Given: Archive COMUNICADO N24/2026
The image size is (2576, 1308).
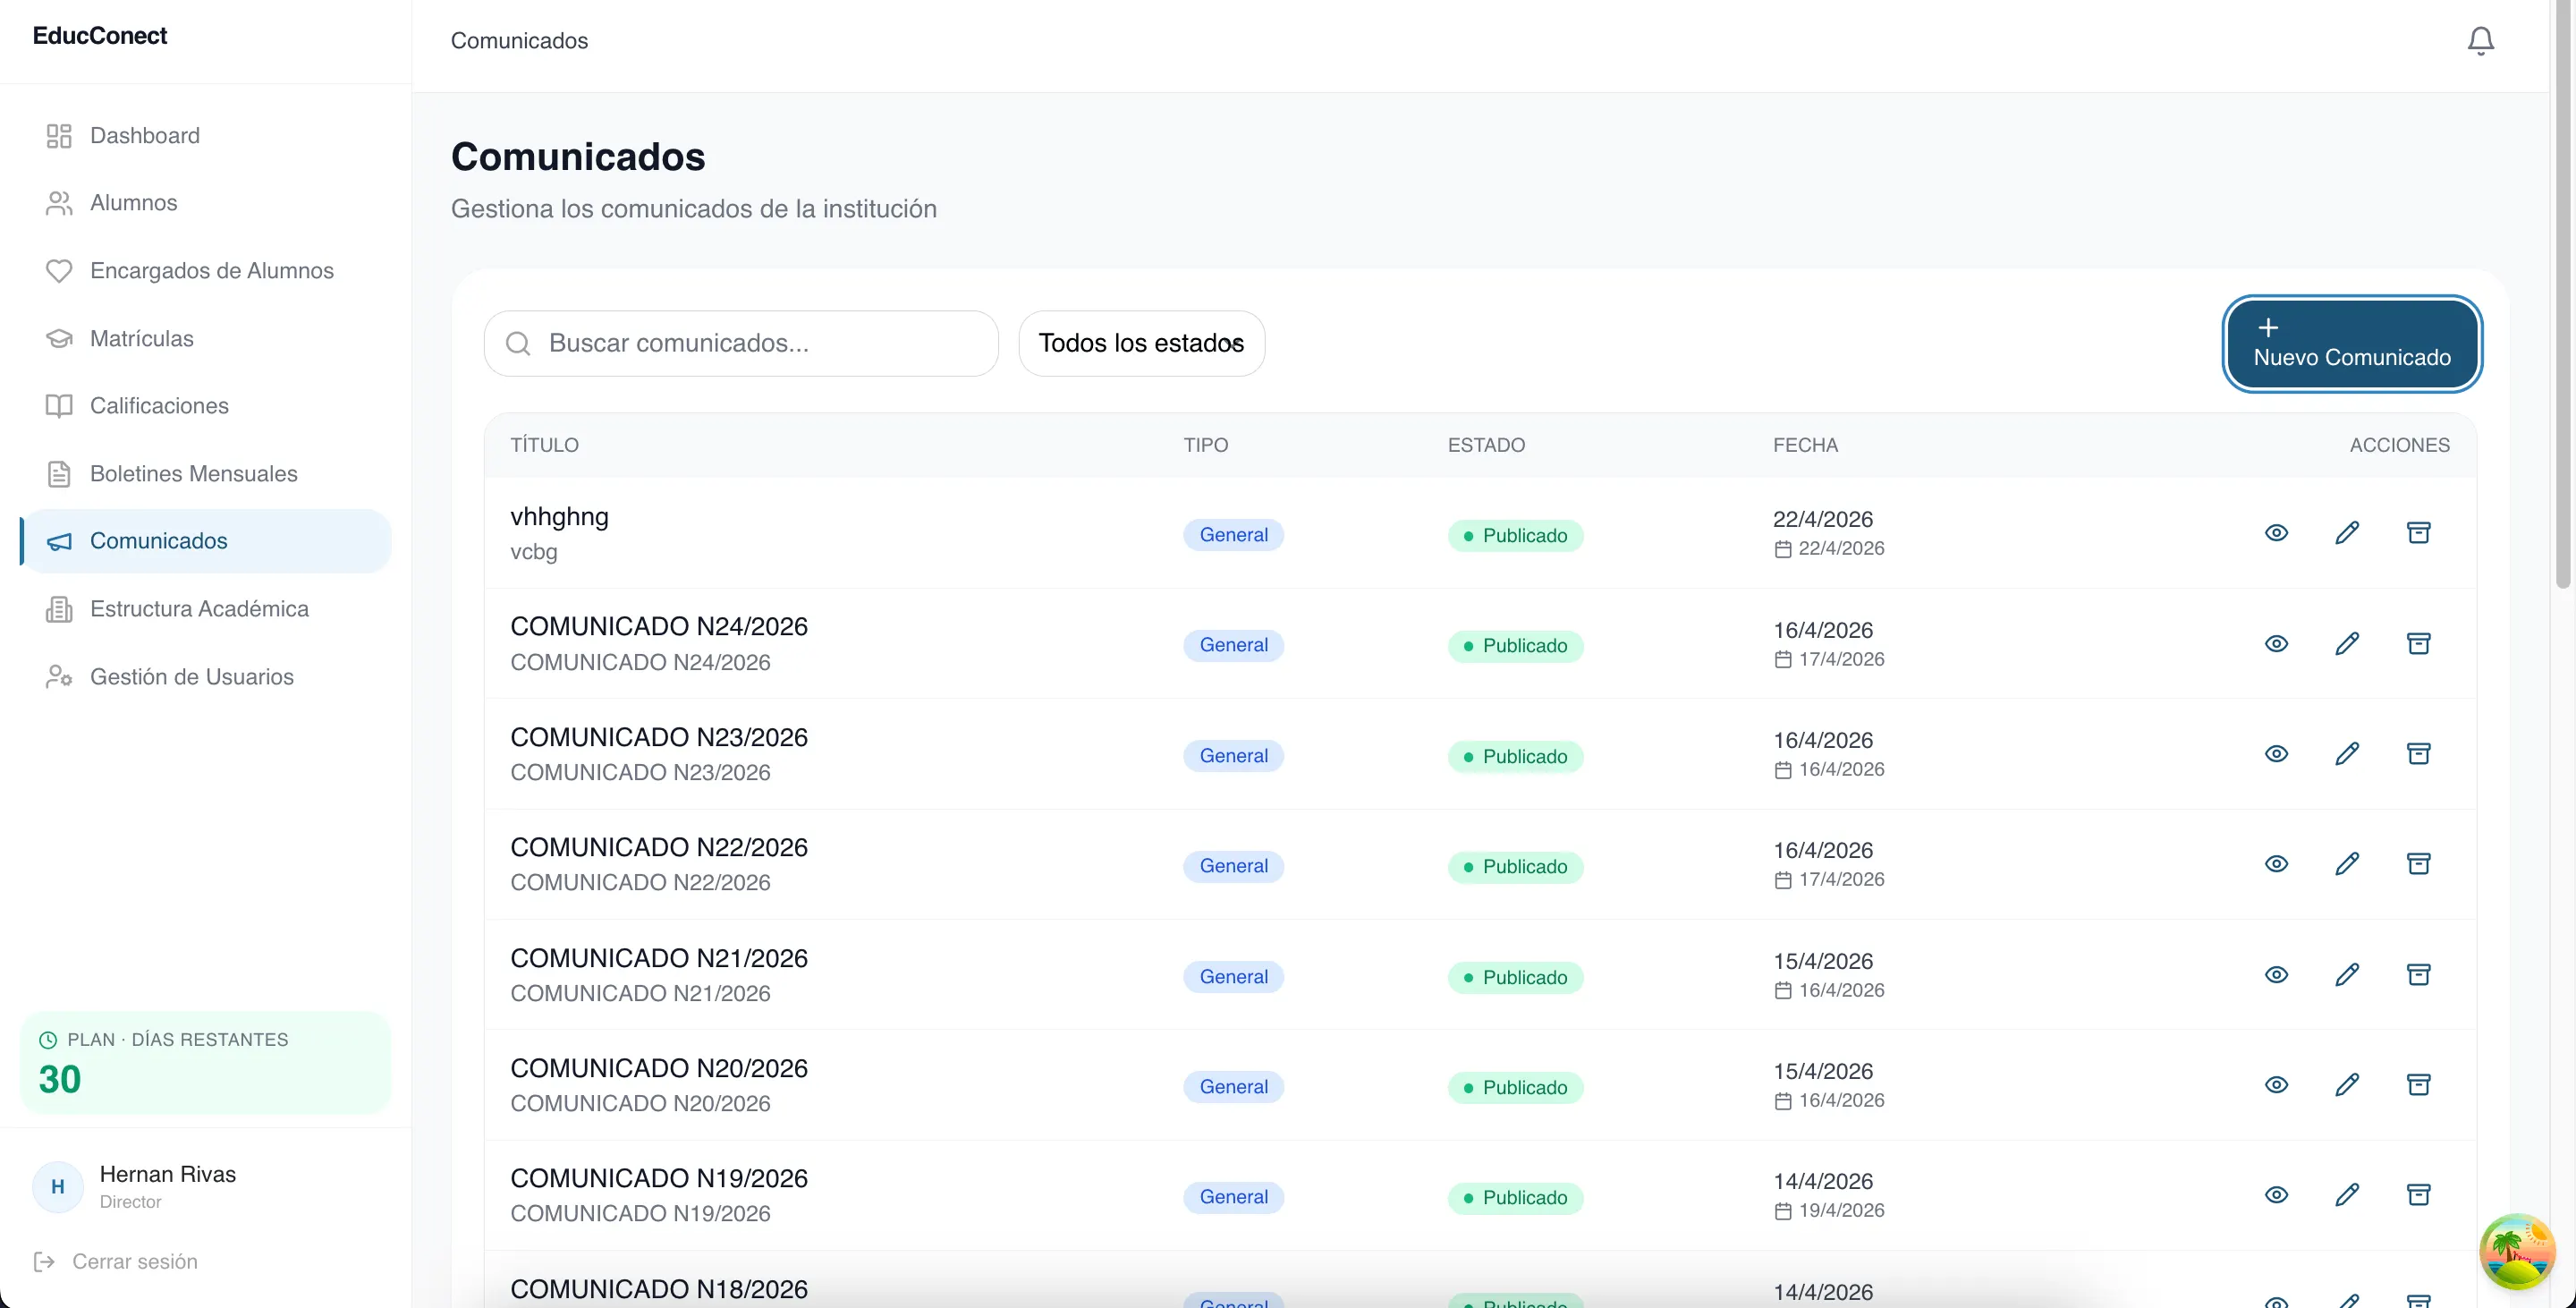Looking at the screenshot, I should pos(2418,644).
